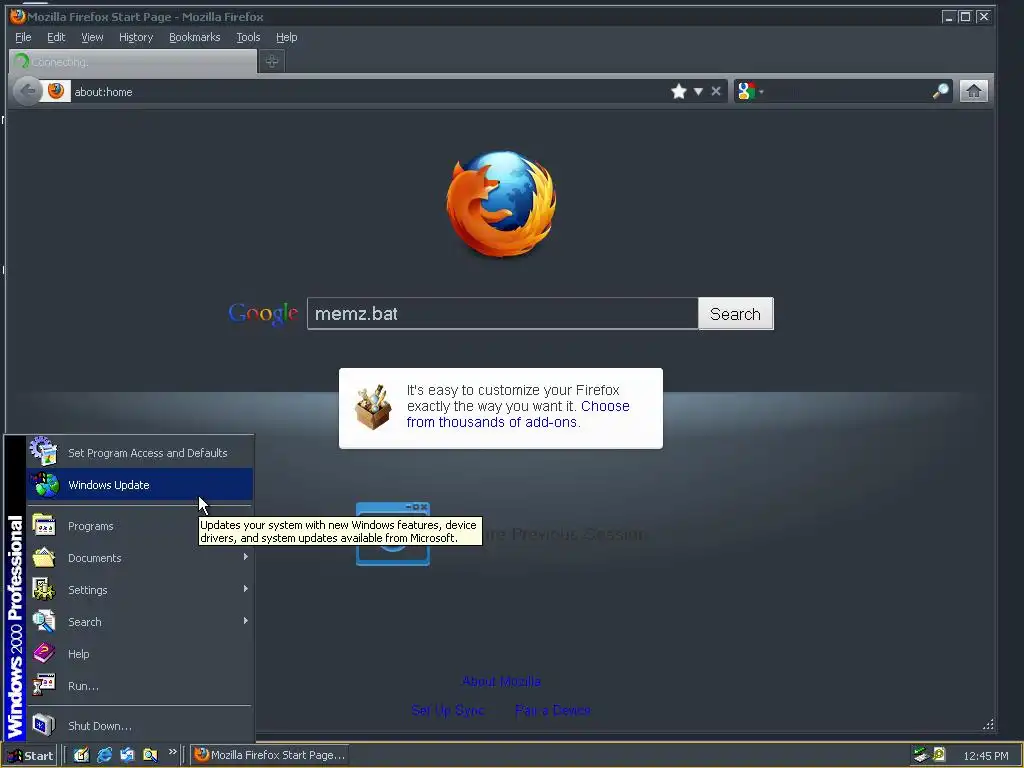
Task: Click the purple Help book icon
Action: coord(44,653)
